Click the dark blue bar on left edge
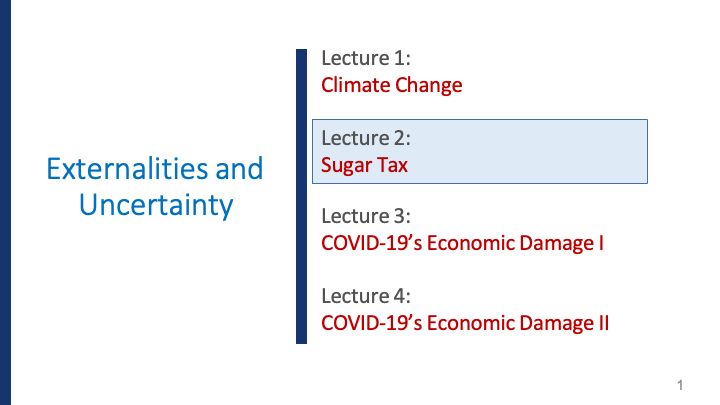 click(5, 200)
